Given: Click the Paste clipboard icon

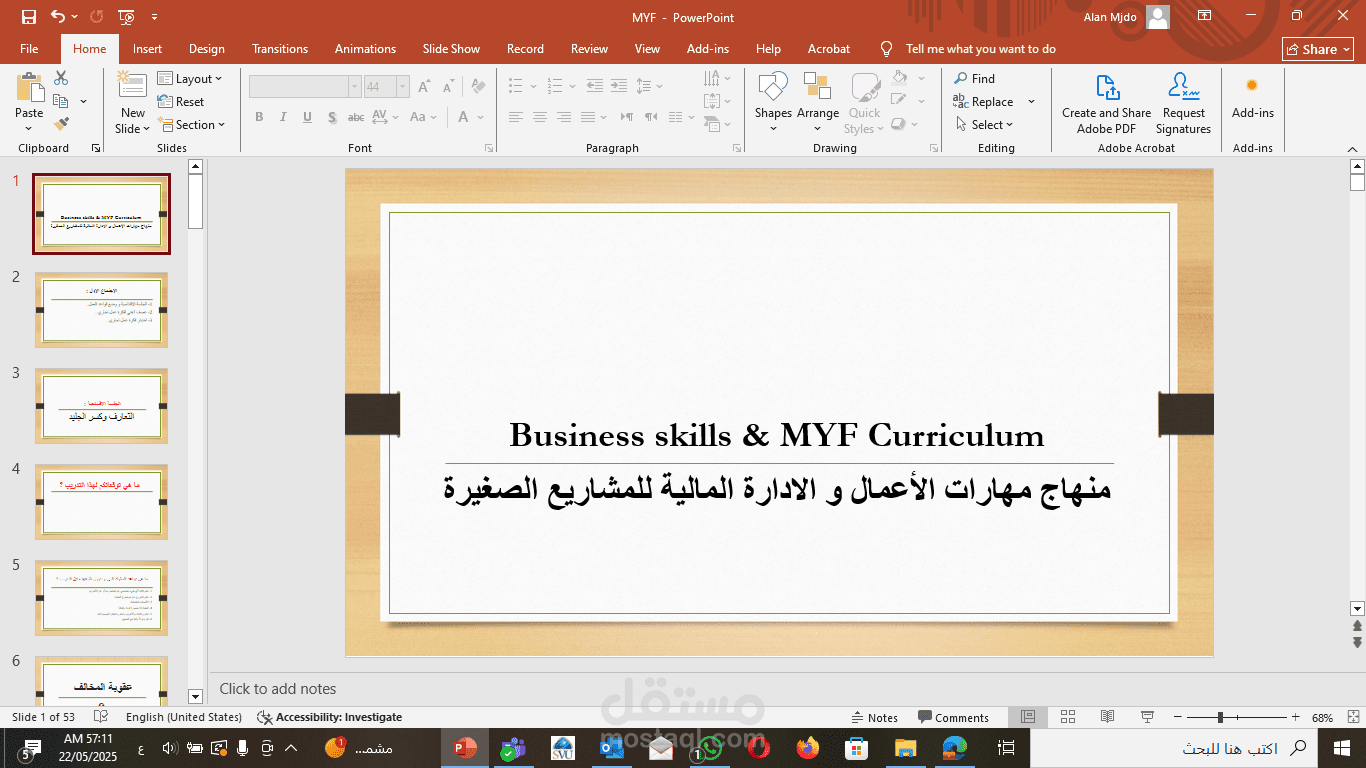Looking at the screenshot, I should [x=29, y=88].
